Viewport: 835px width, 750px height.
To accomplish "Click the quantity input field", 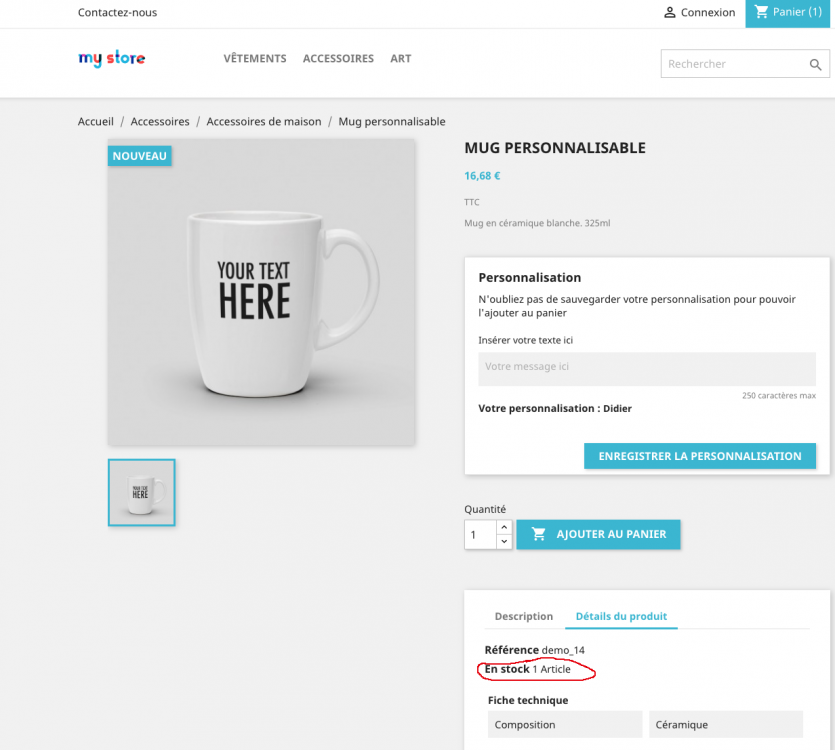I will pyautogui.click(x=480, y=535).
